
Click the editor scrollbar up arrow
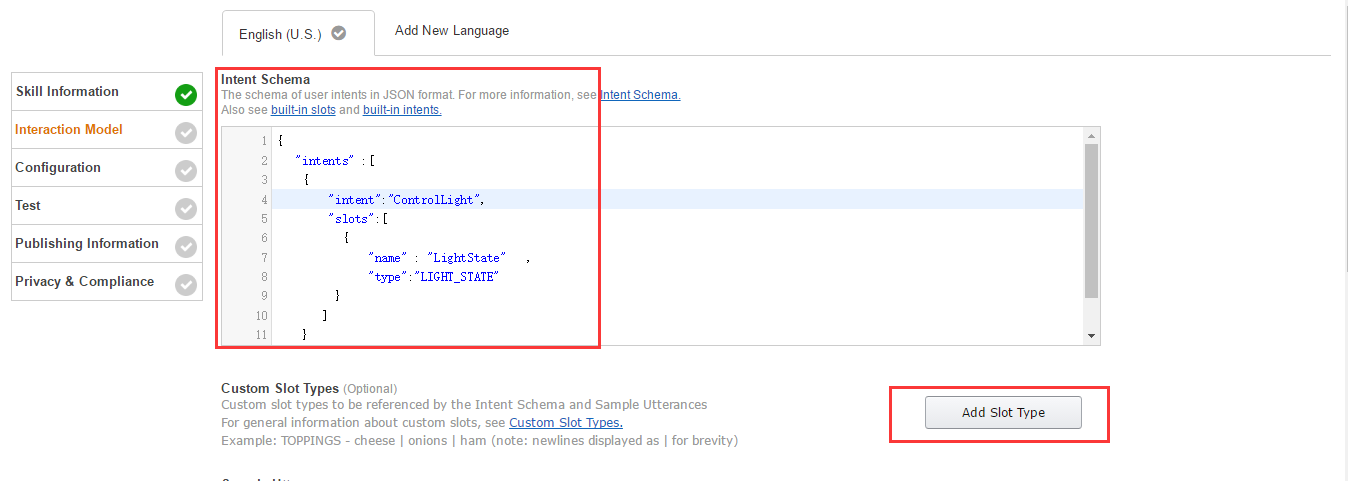coord(1091,135)
